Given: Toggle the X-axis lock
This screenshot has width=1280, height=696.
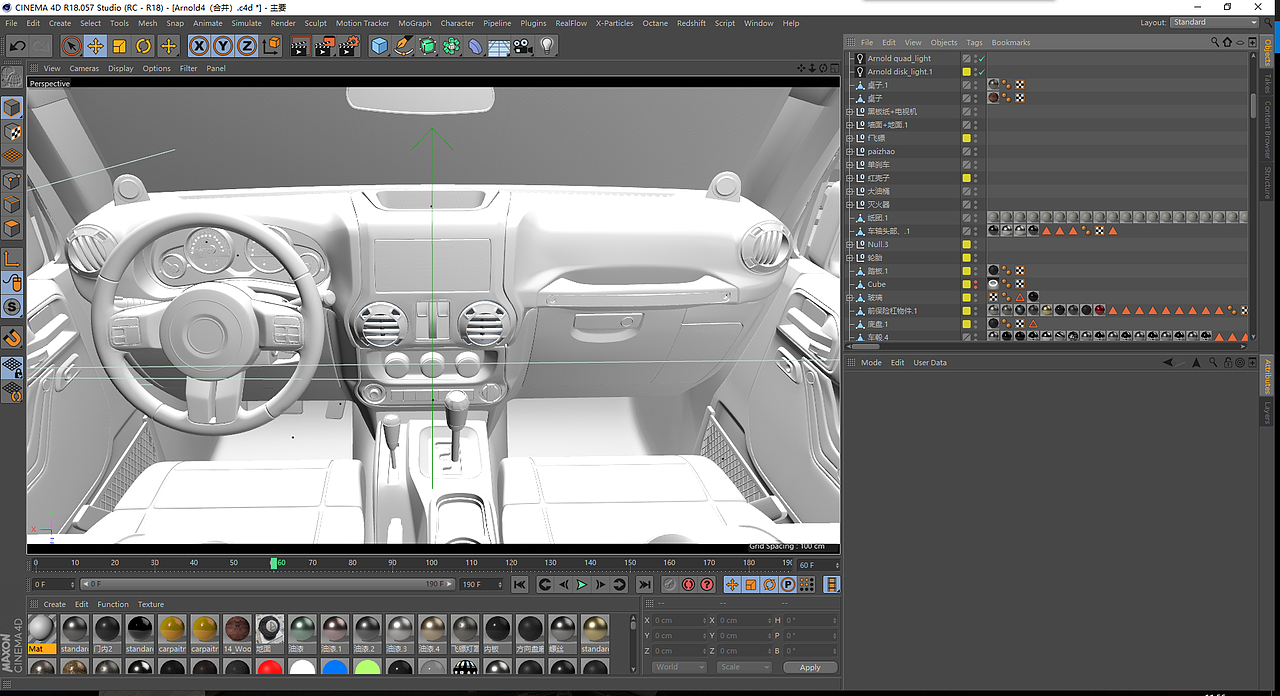Looking at the screenshot, I should tap(199, 46).
